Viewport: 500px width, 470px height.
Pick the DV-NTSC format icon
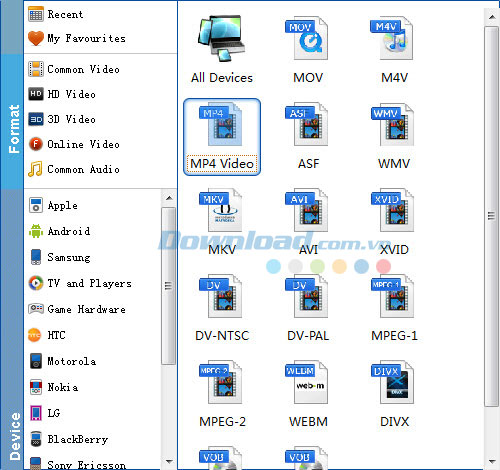point(221,296)
